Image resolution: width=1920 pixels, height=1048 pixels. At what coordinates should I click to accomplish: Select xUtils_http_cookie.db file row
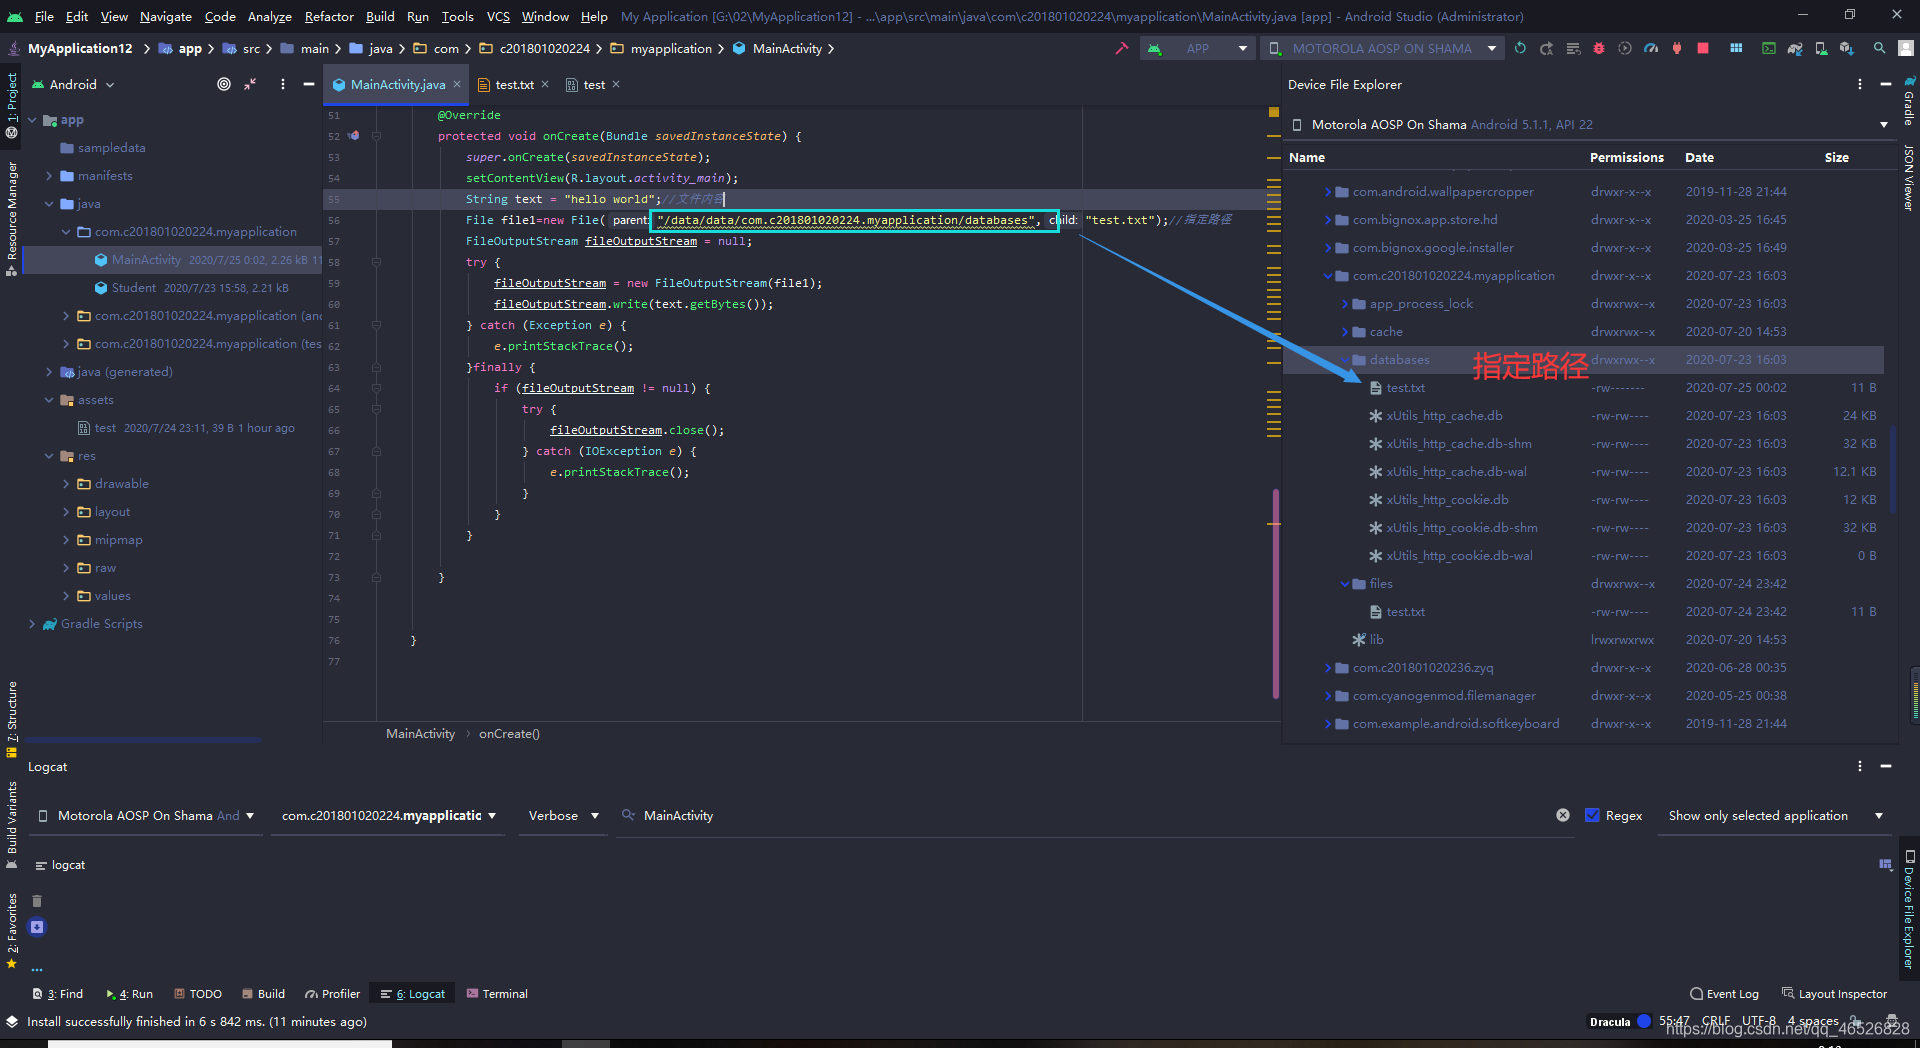click(1583, 500)
